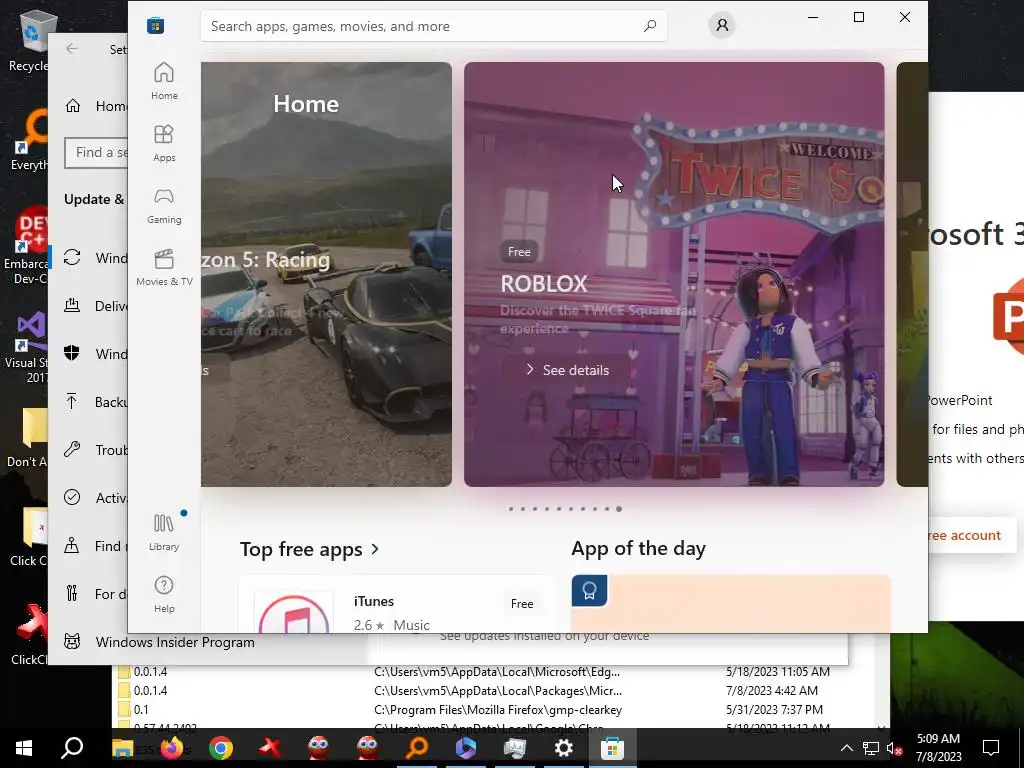The image size is (1024, 768).
Task: Open the Home section in Store sidebar
Action: pyautogui.click(x=164, y=81)
